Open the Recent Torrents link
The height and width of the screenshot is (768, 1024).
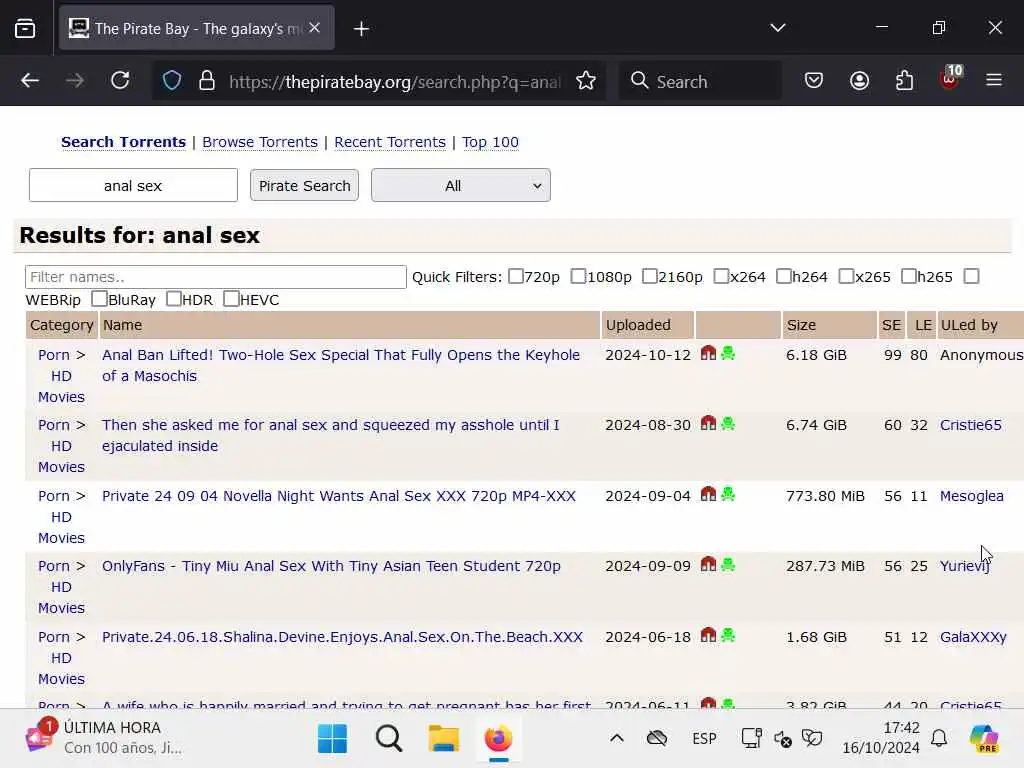[390, 142]
